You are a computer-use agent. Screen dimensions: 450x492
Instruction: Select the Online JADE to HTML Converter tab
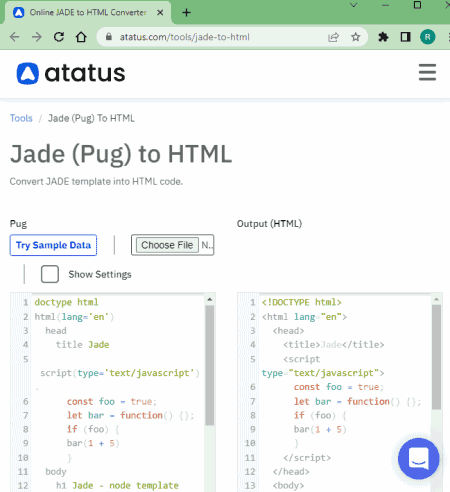[x=88, y=13]
